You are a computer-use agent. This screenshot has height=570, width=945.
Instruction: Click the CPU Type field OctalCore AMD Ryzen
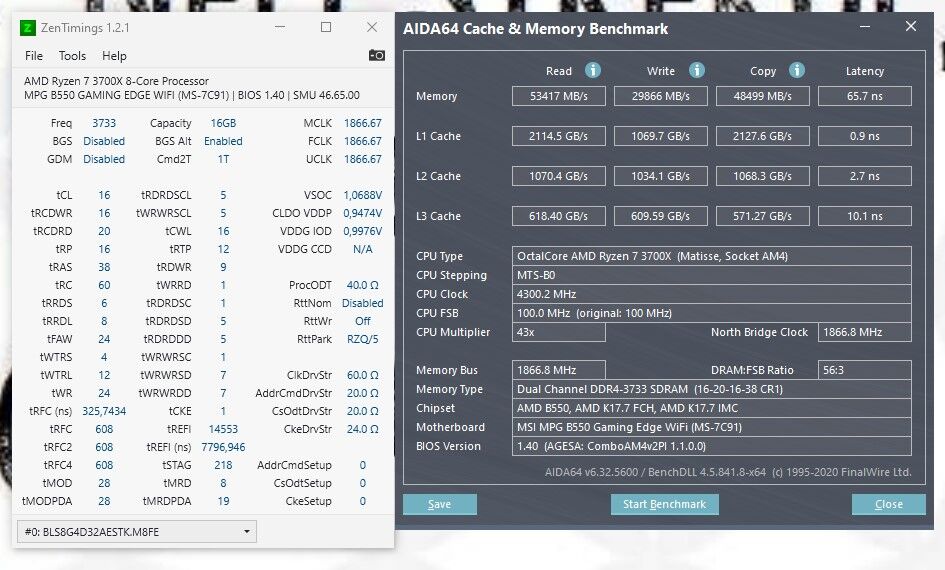click(712, 256)
